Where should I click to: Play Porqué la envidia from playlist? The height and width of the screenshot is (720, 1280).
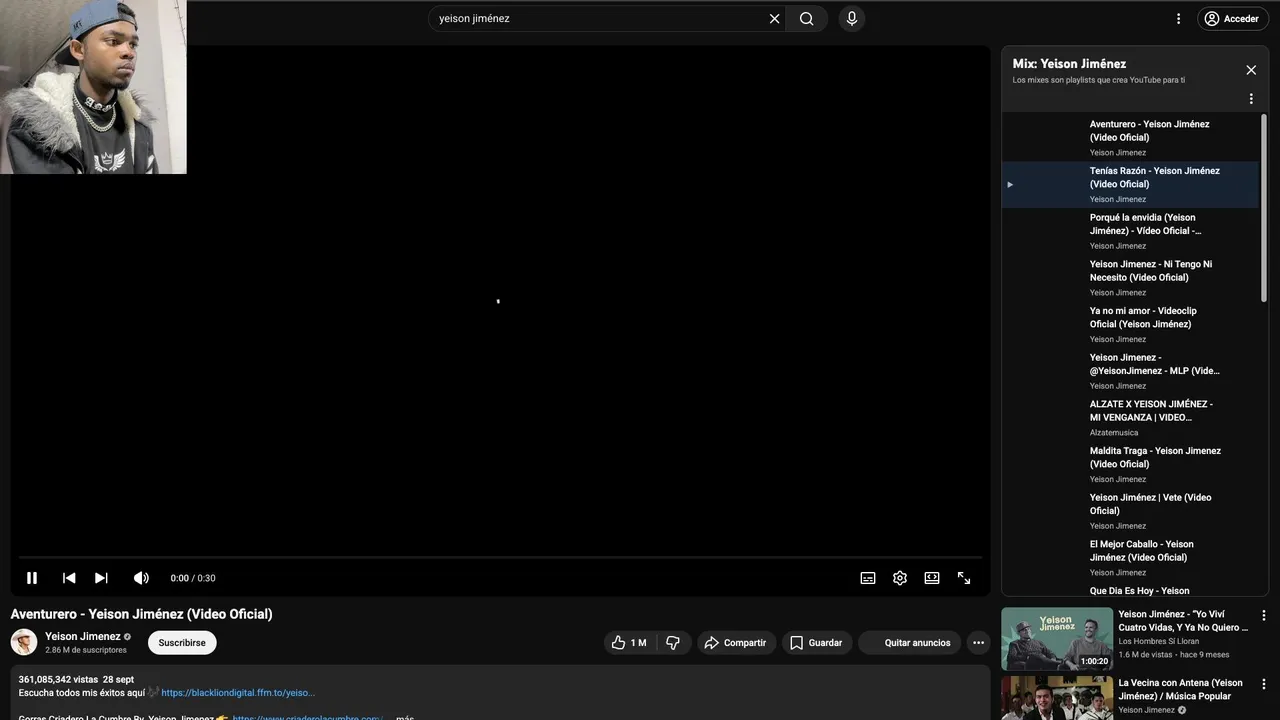click(x=1130, y=231)
